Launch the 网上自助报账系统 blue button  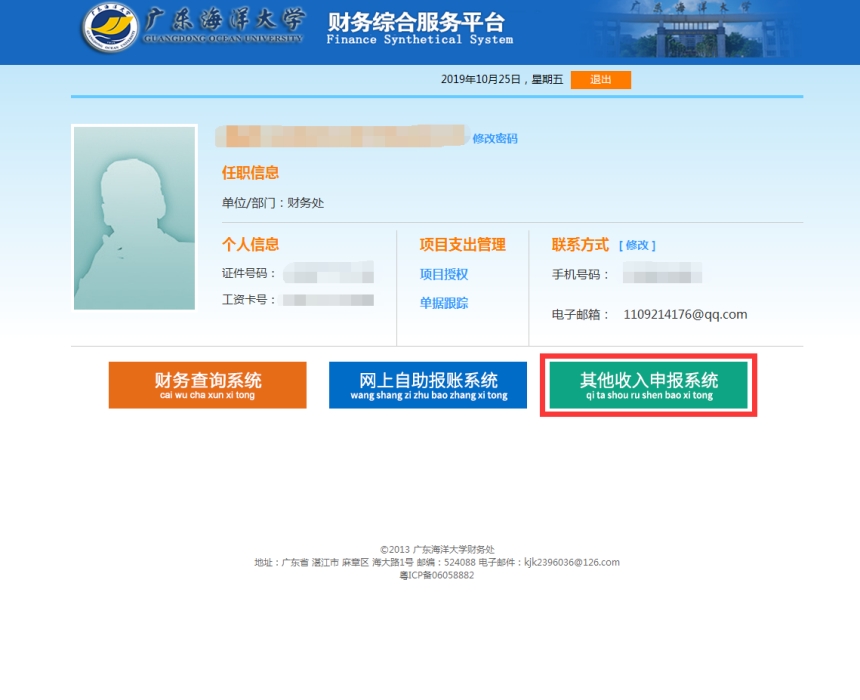(428, 385)
